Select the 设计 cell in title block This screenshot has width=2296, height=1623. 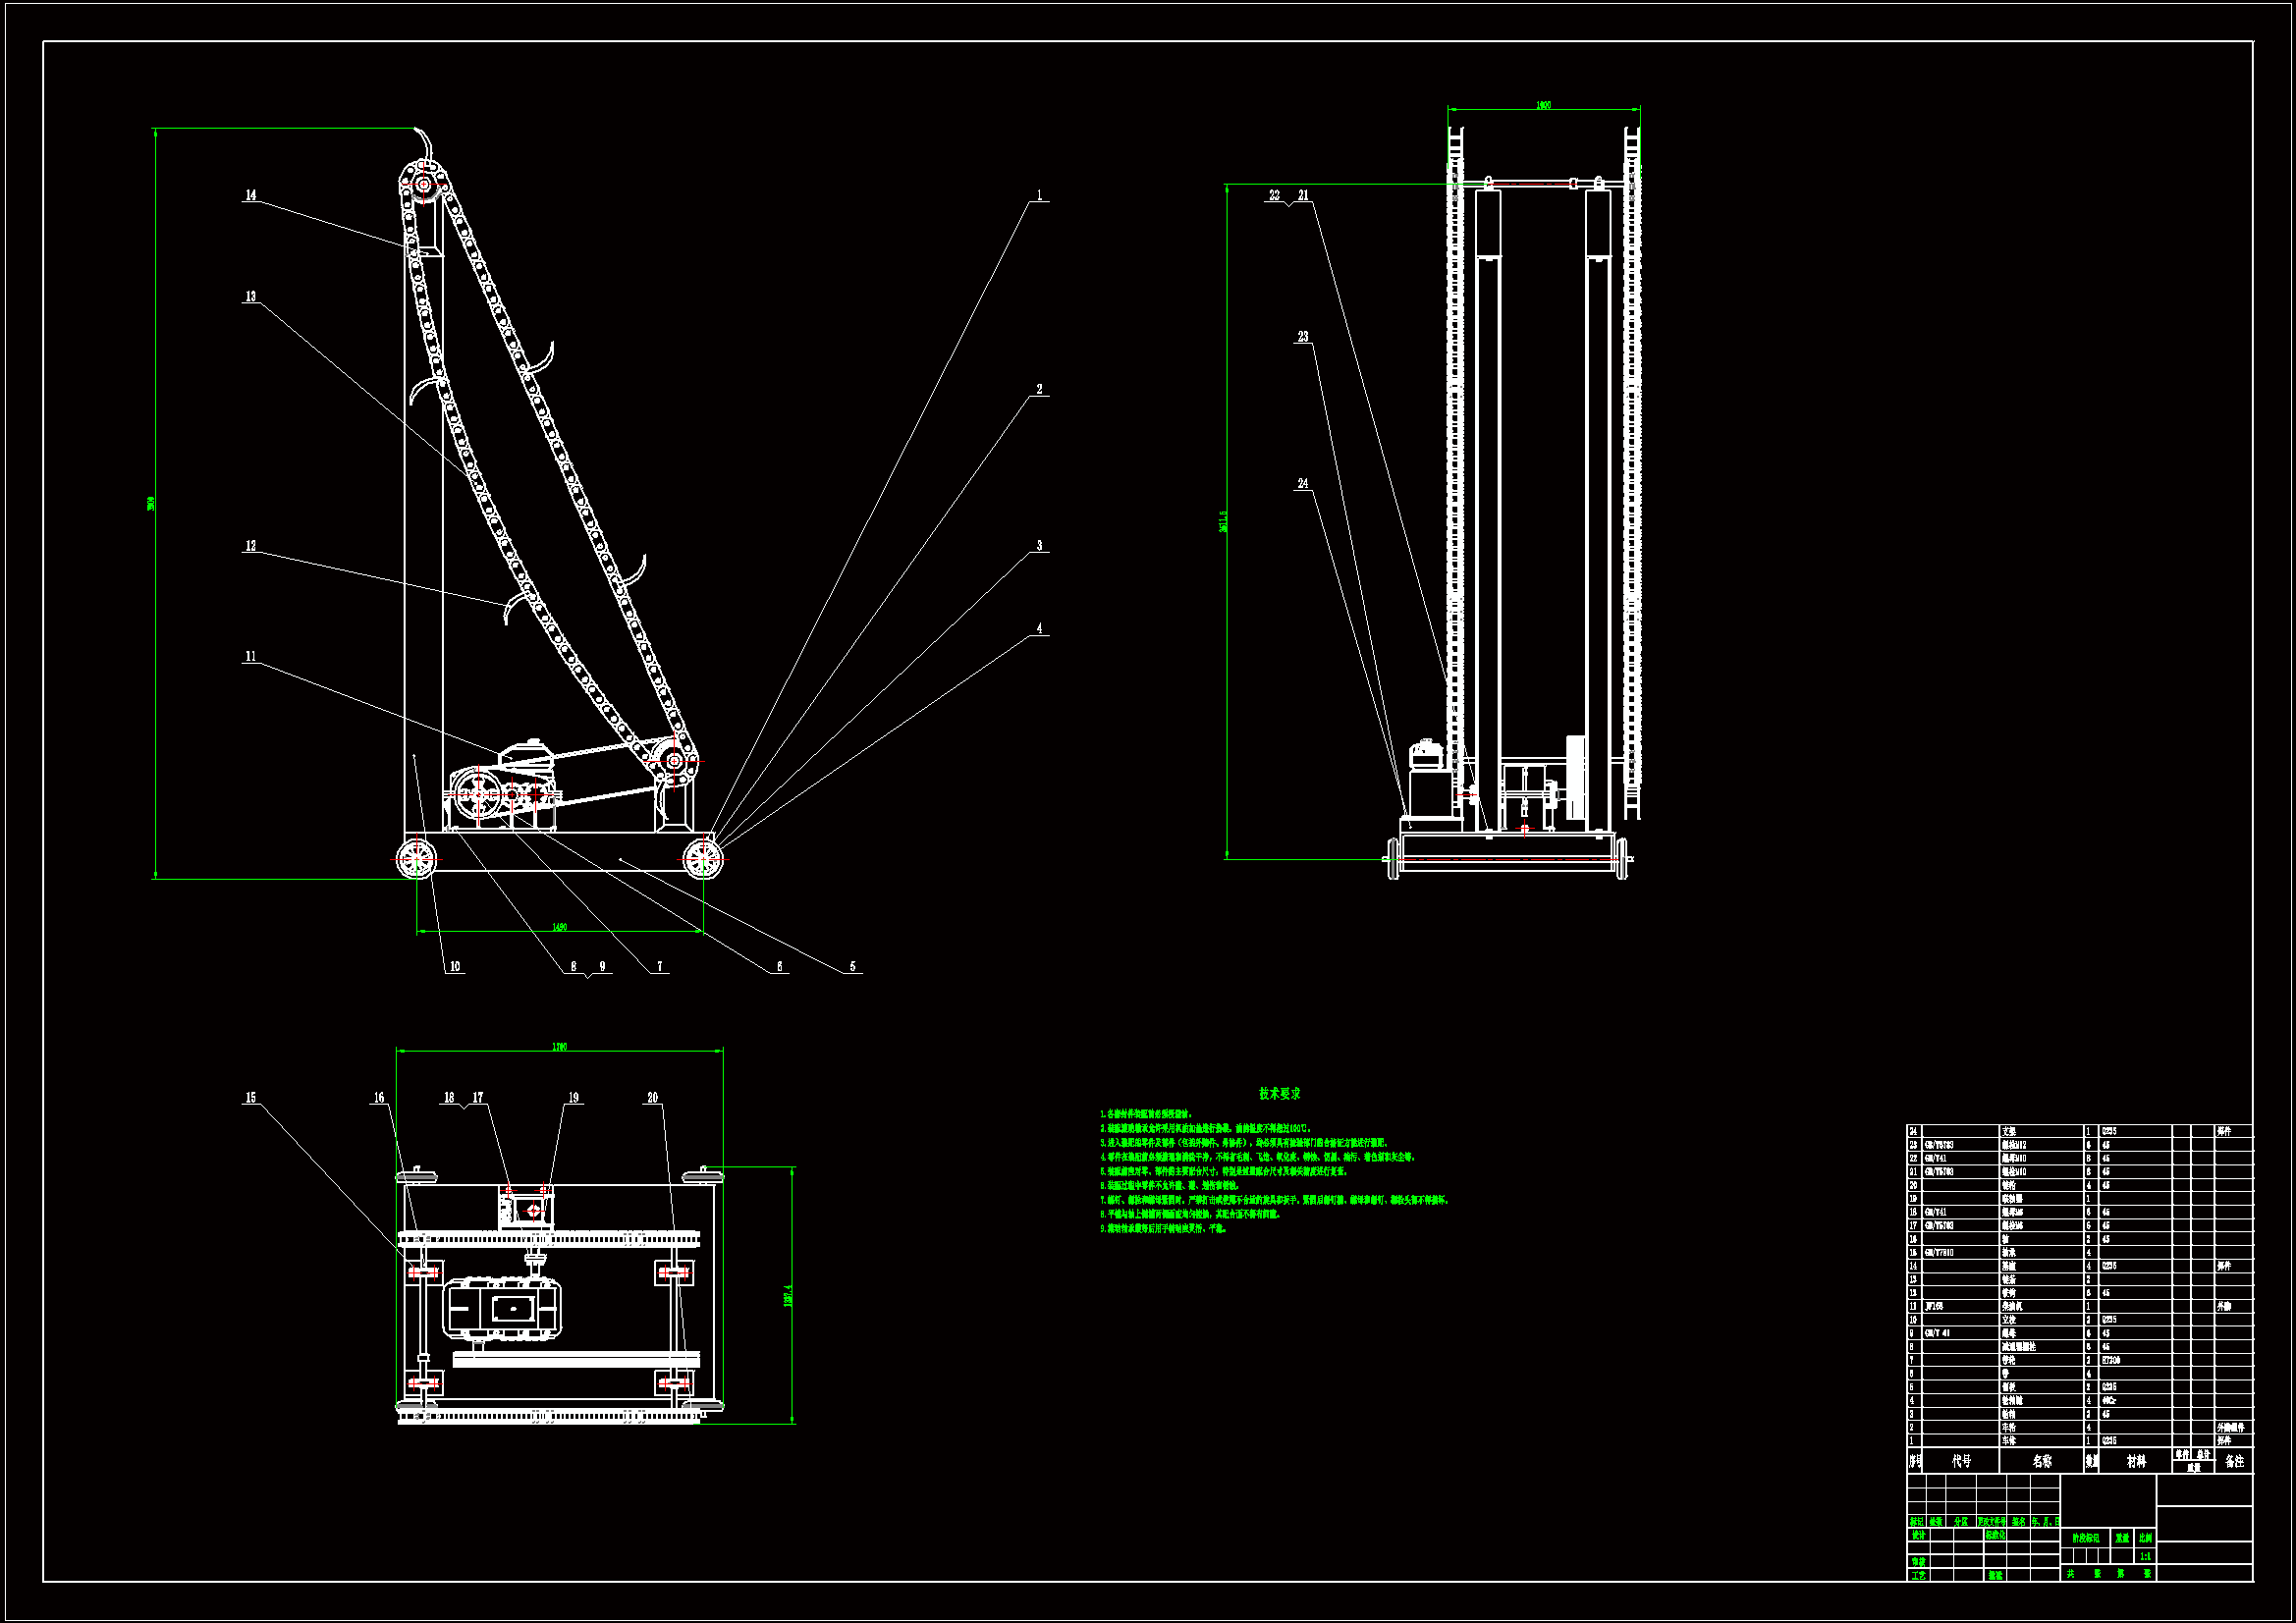pyautogui.click(x=1918, y=1535)
